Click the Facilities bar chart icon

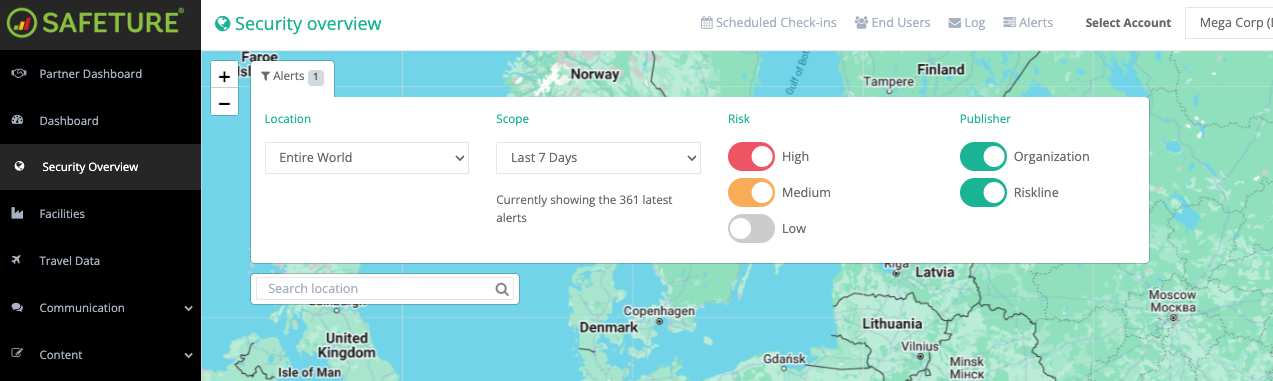pyautogui.click(x=17, y=214)
